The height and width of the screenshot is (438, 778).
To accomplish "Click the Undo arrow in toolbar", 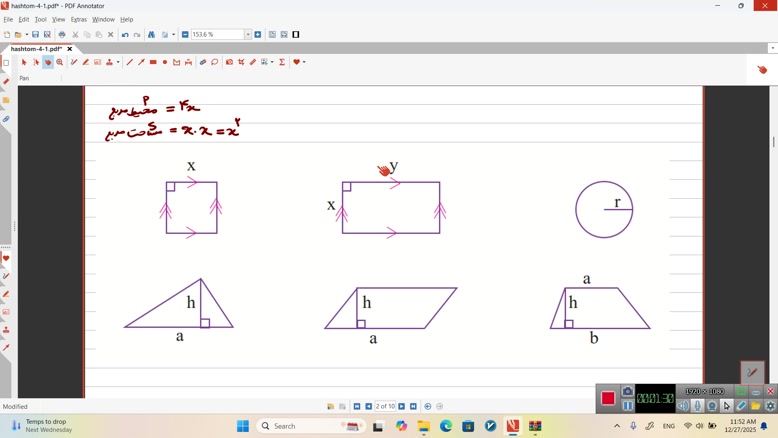I will (125, 35).
